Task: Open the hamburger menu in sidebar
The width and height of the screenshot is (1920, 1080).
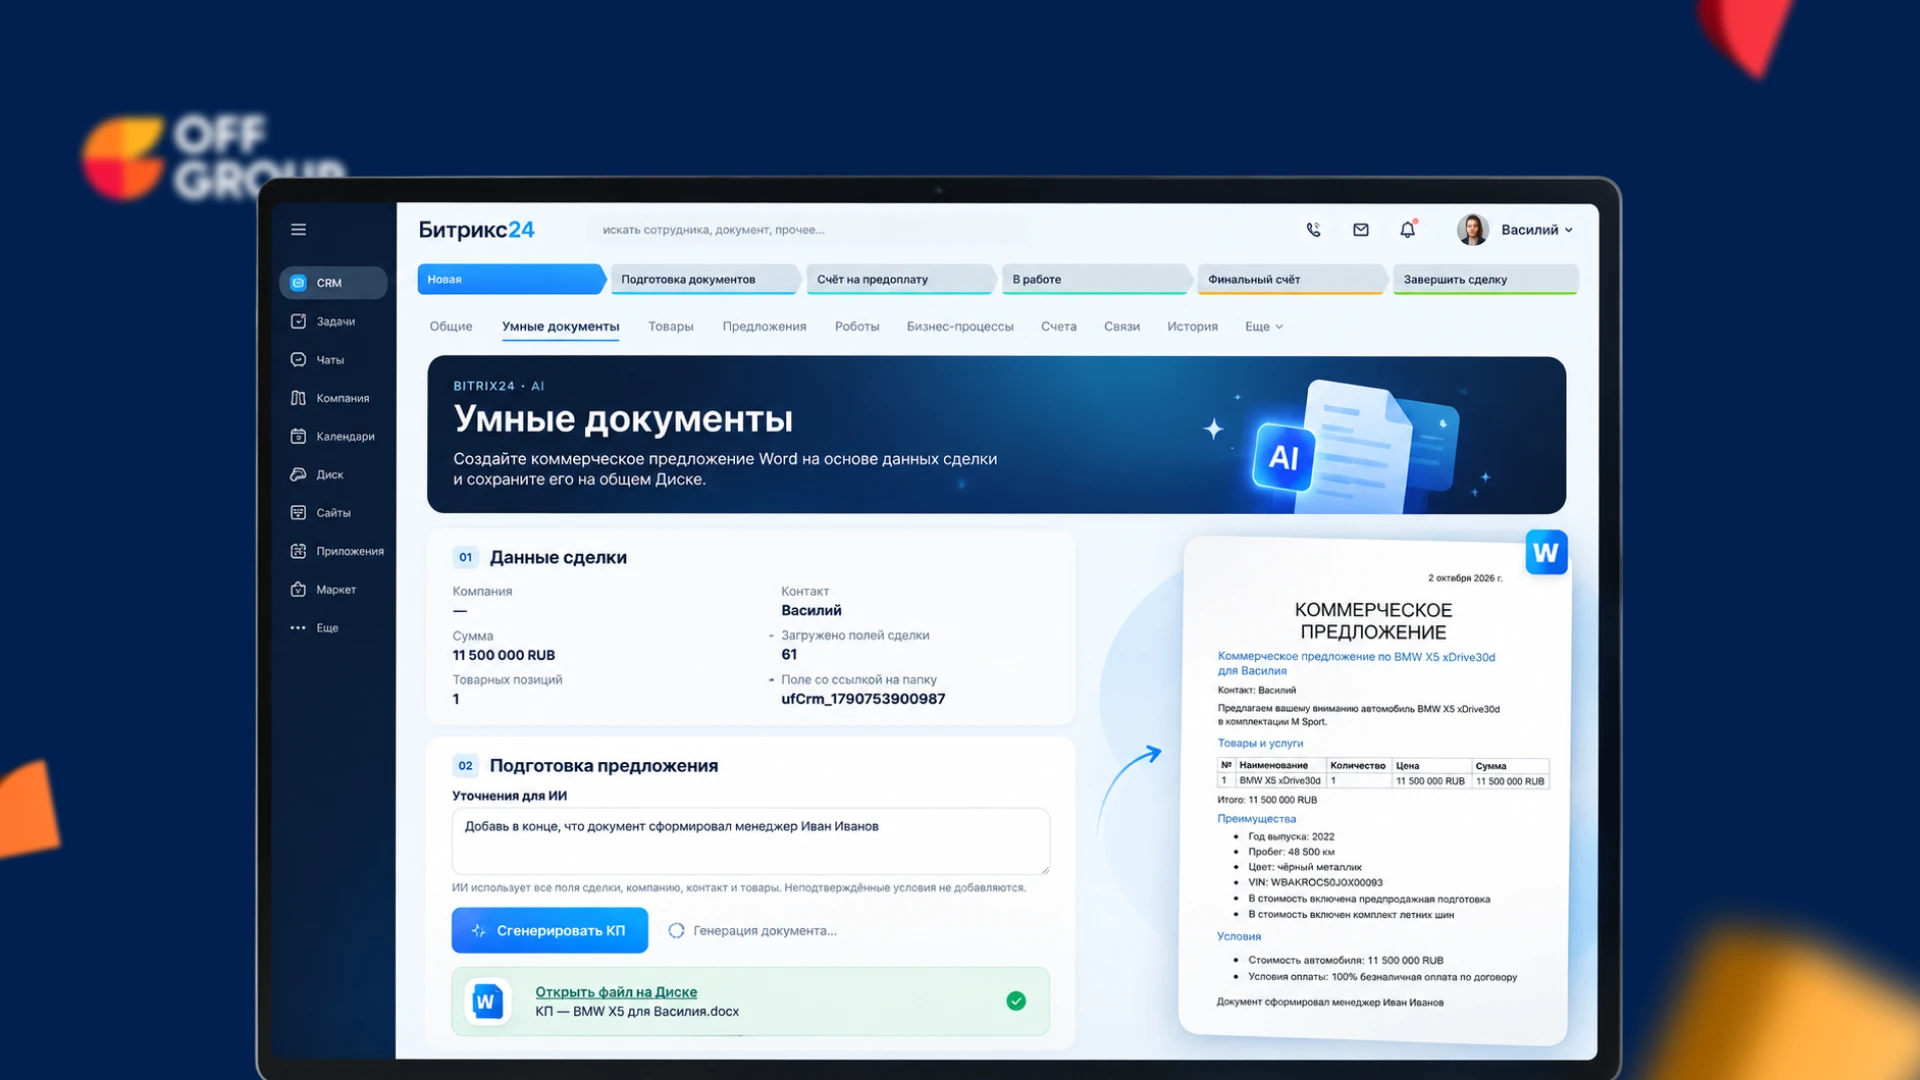Action: (x=298, y=230)
